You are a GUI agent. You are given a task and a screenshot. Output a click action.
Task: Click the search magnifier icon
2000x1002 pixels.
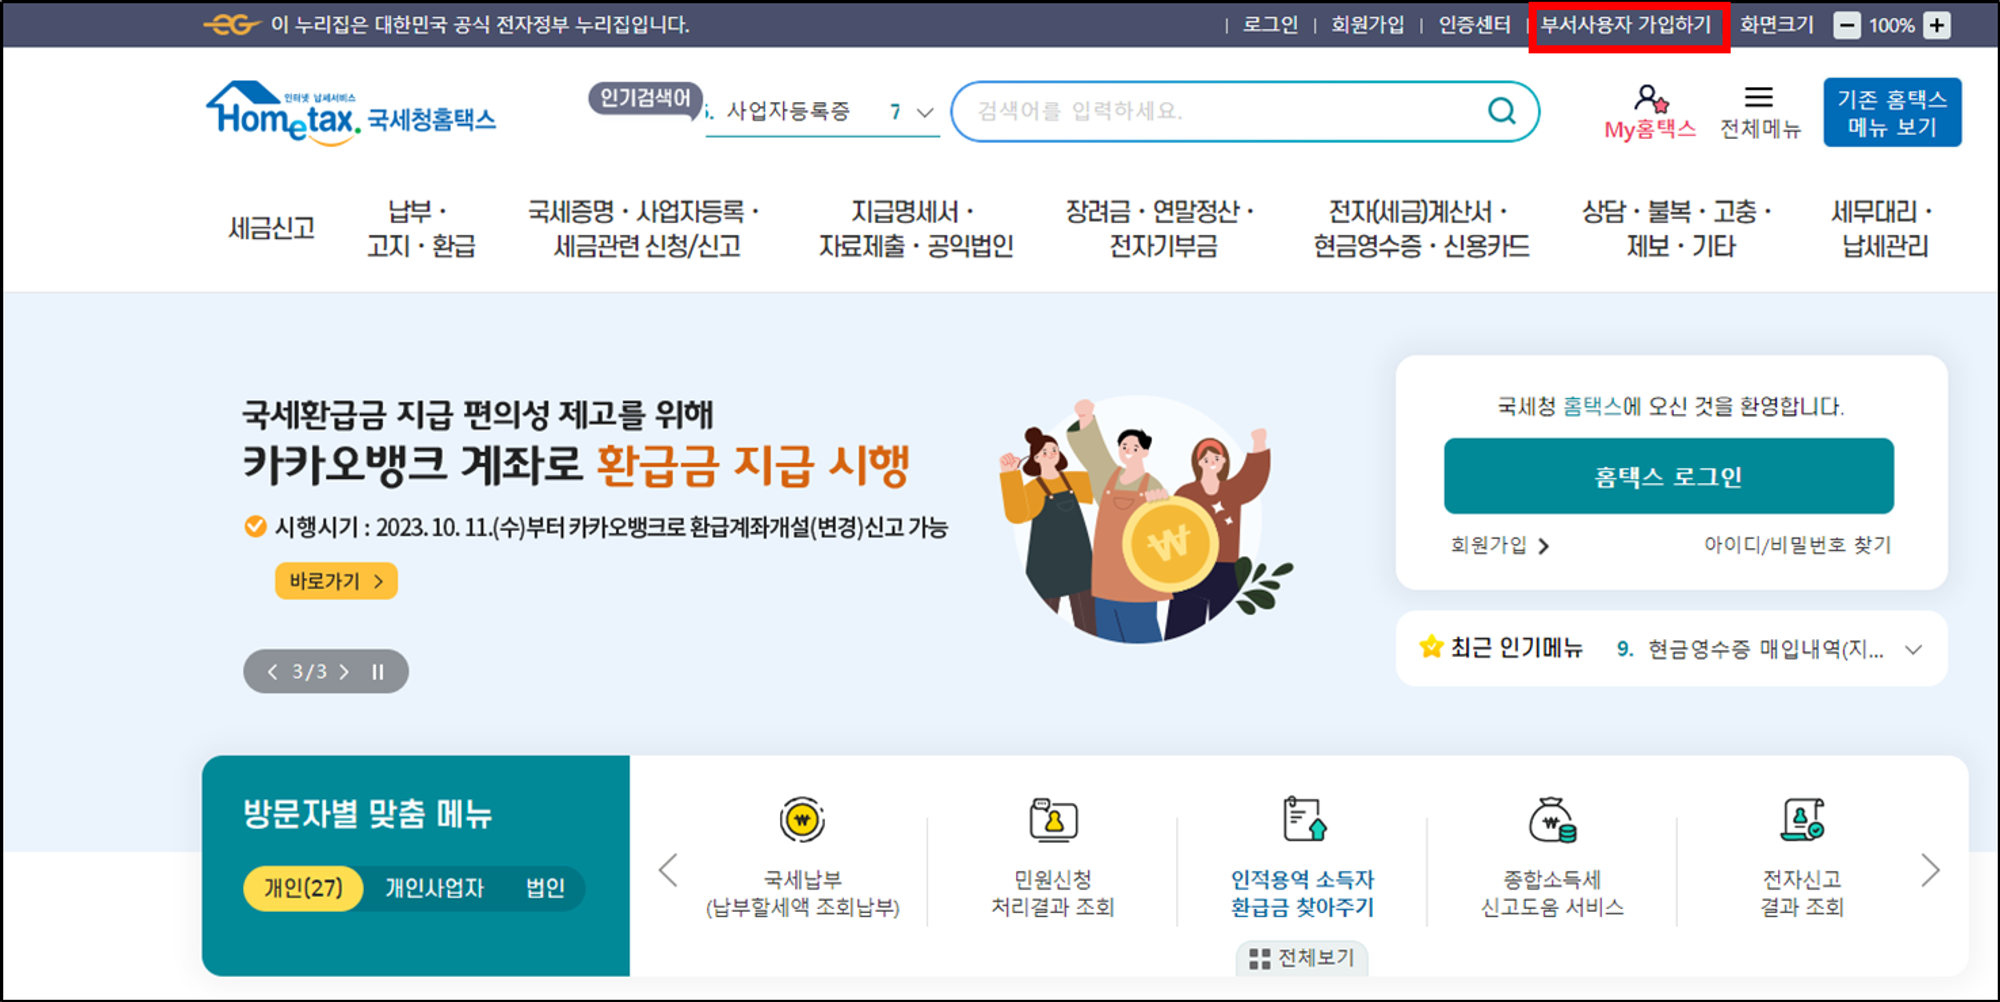(x=1501, y=111)
